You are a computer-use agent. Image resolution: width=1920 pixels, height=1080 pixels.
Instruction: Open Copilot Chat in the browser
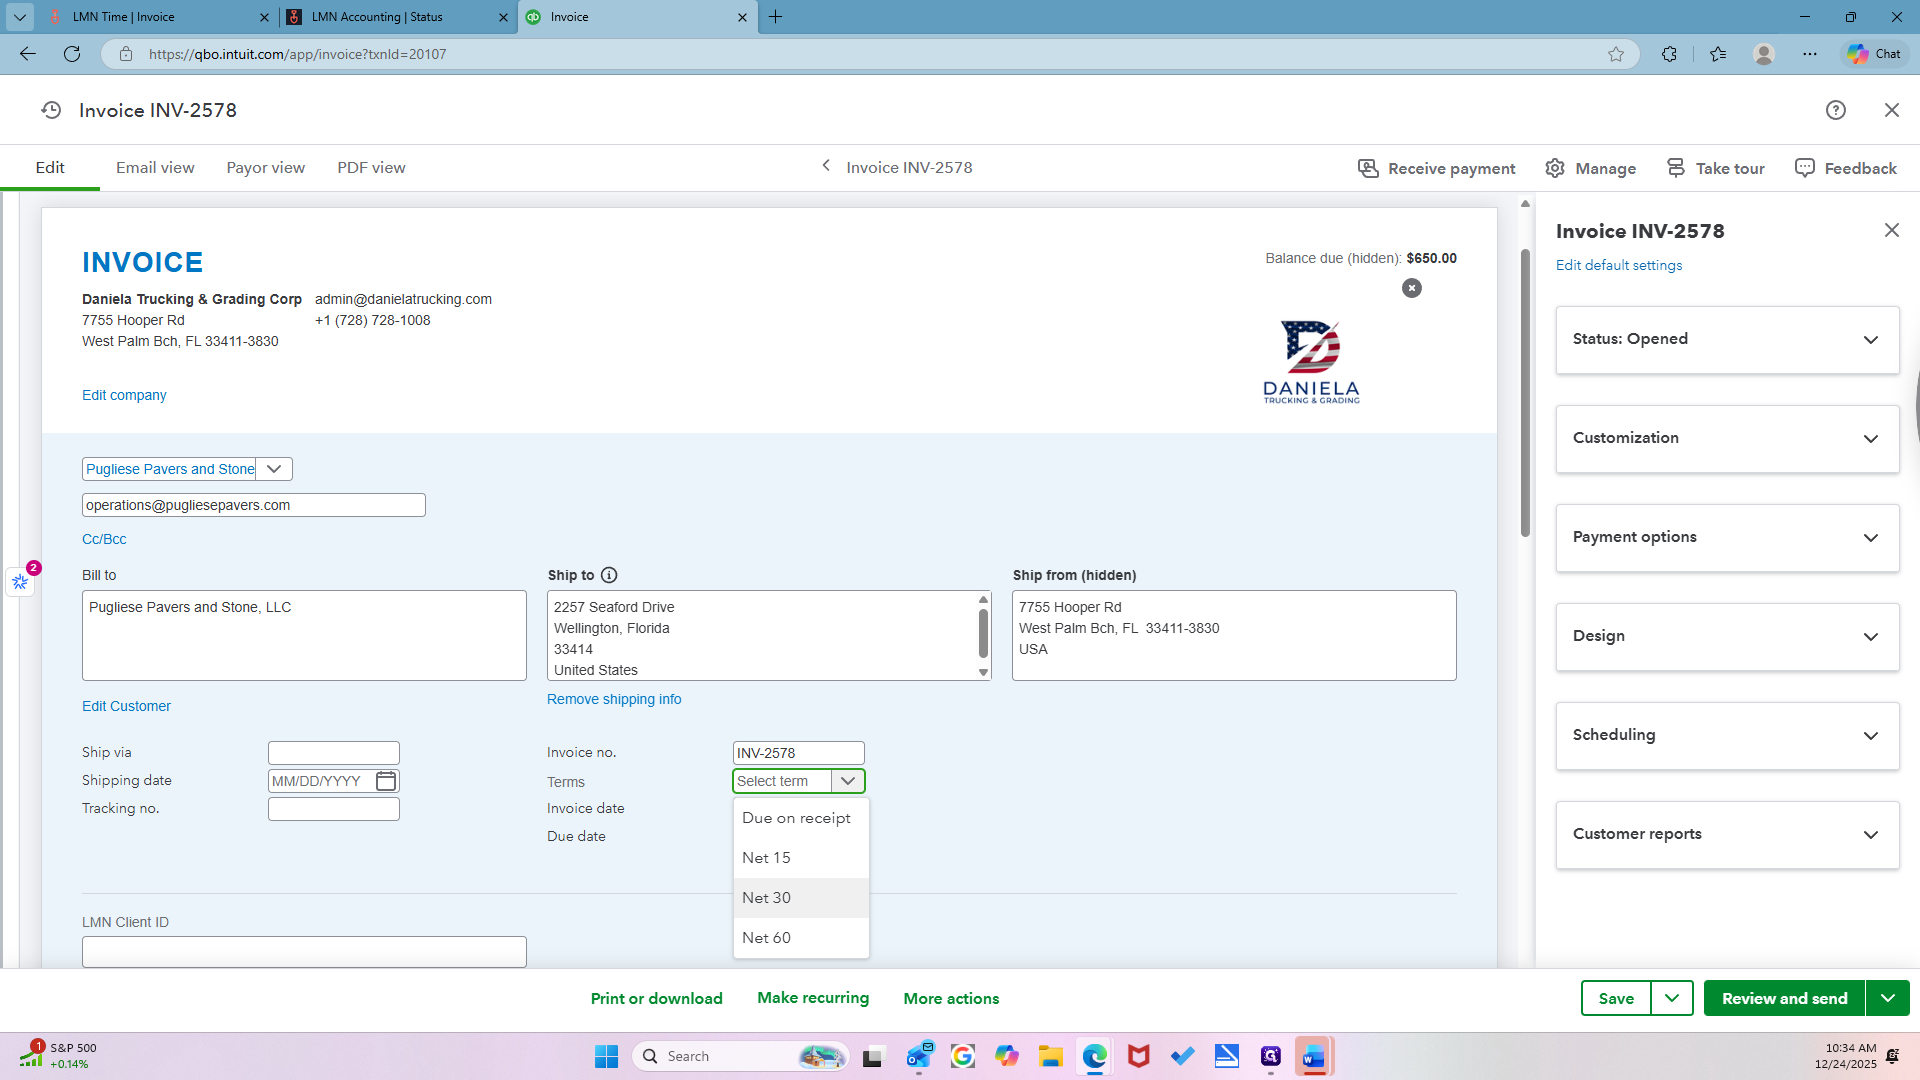[x=1874, y=54]
